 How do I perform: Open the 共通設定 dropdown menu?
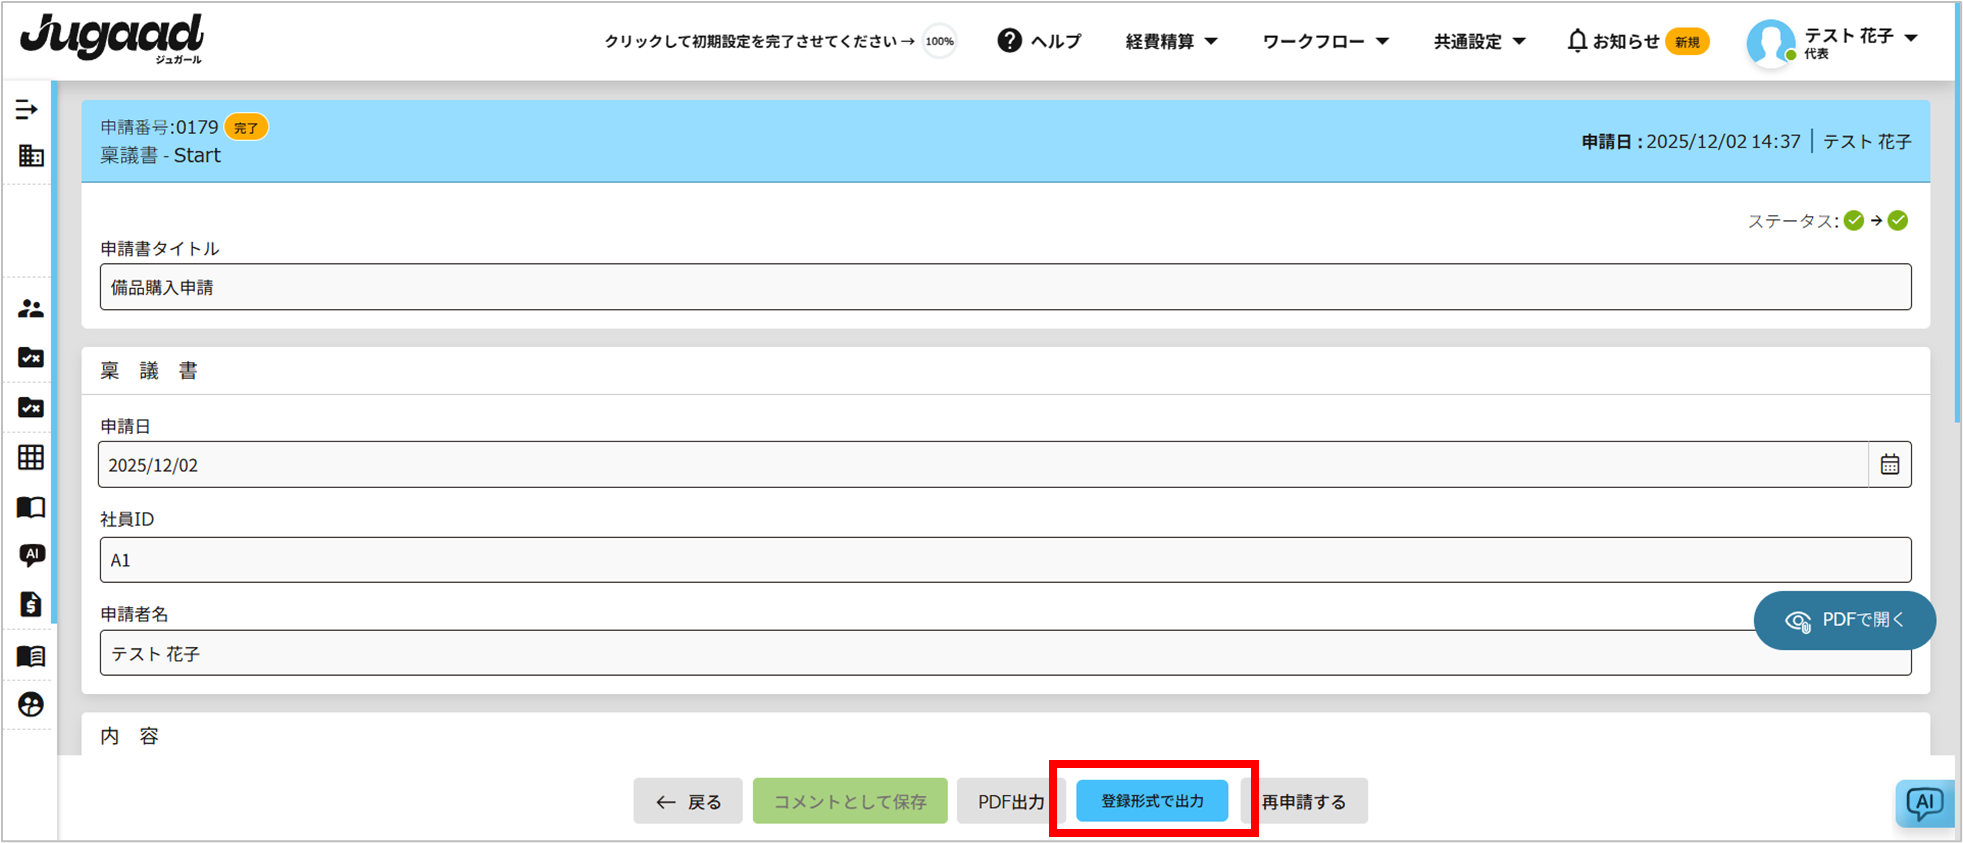pyautogui.click(x=1479, y=41)
